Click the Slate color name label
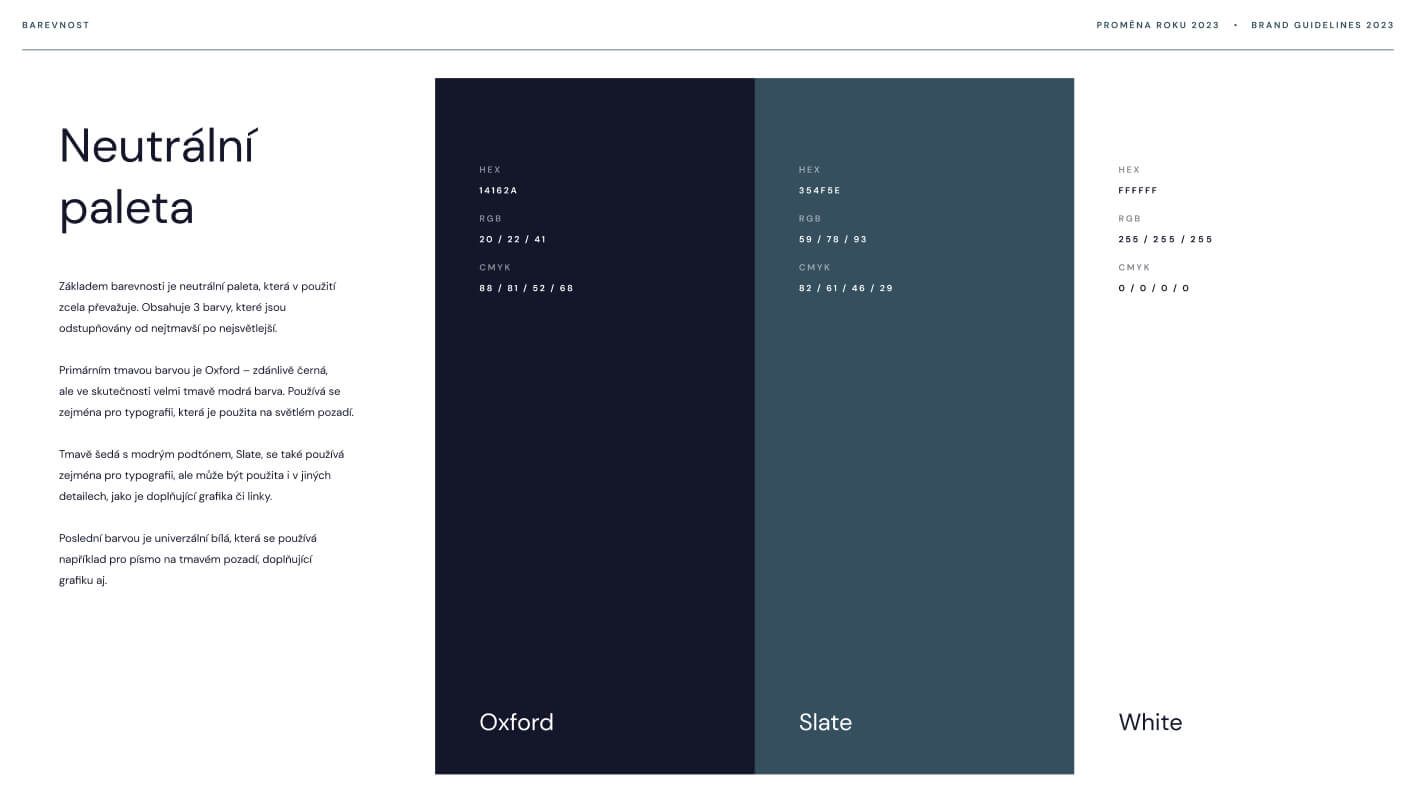This screenshot has height=797, width=1416. pos(825,722)
